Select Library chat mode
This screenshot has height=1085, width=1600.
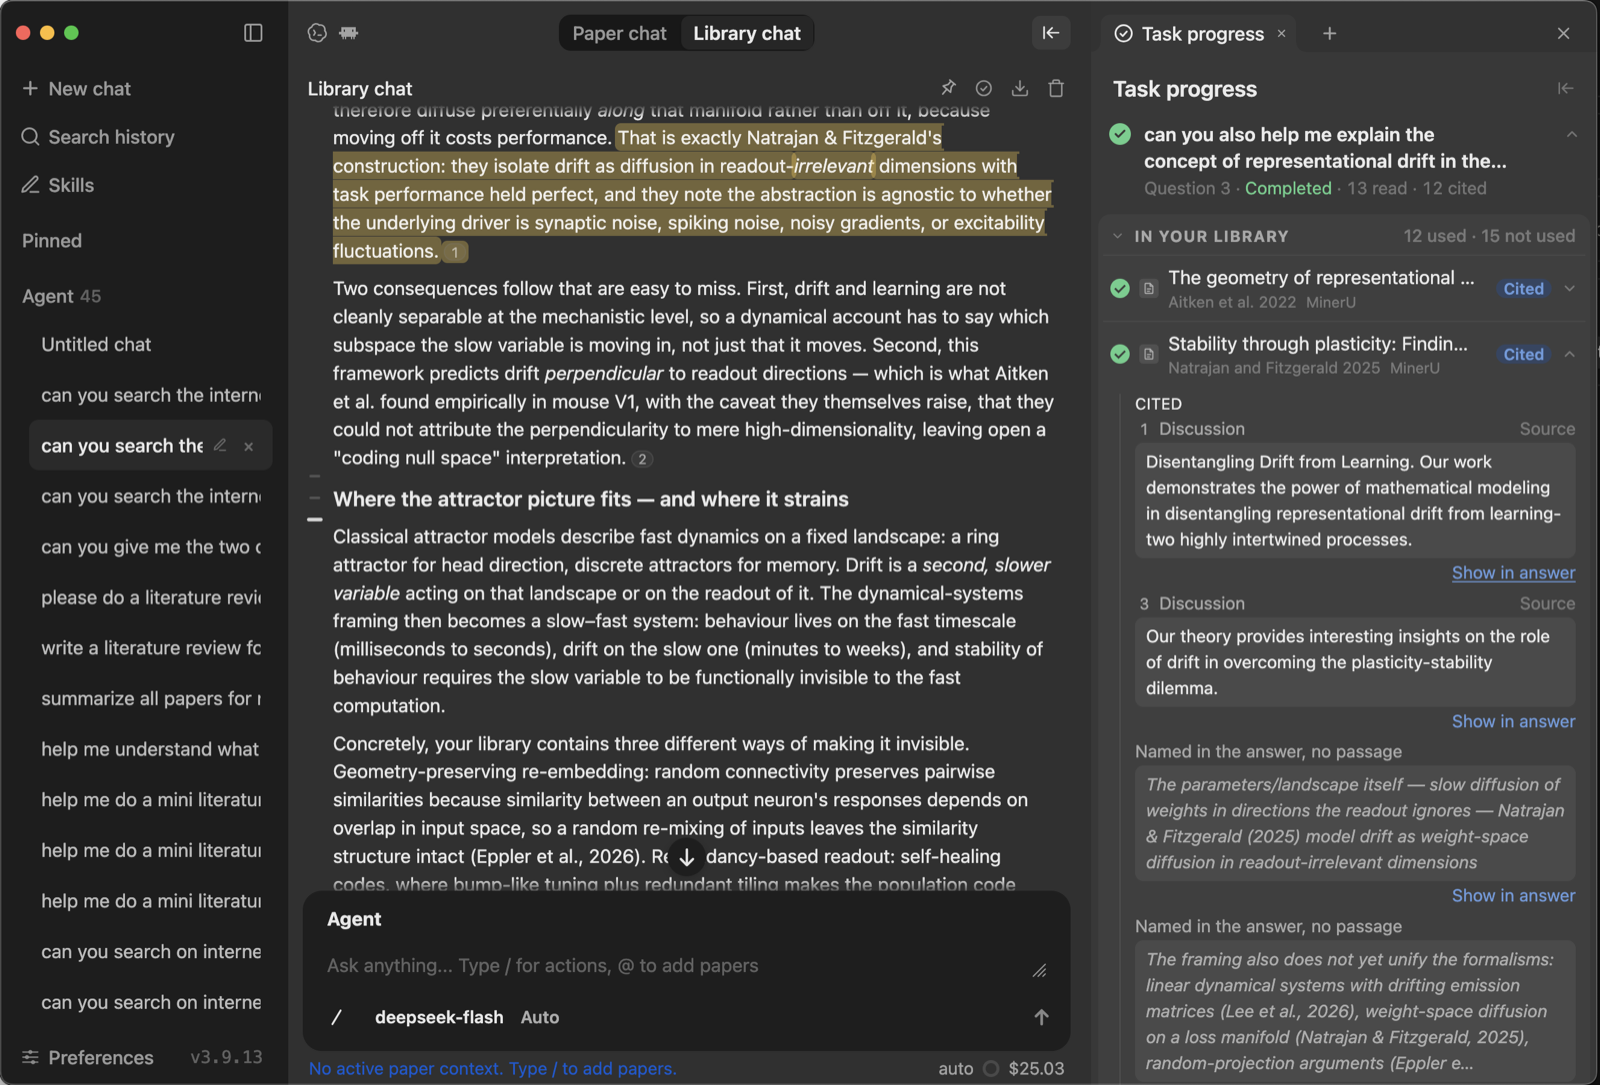[x=747, y=33]
